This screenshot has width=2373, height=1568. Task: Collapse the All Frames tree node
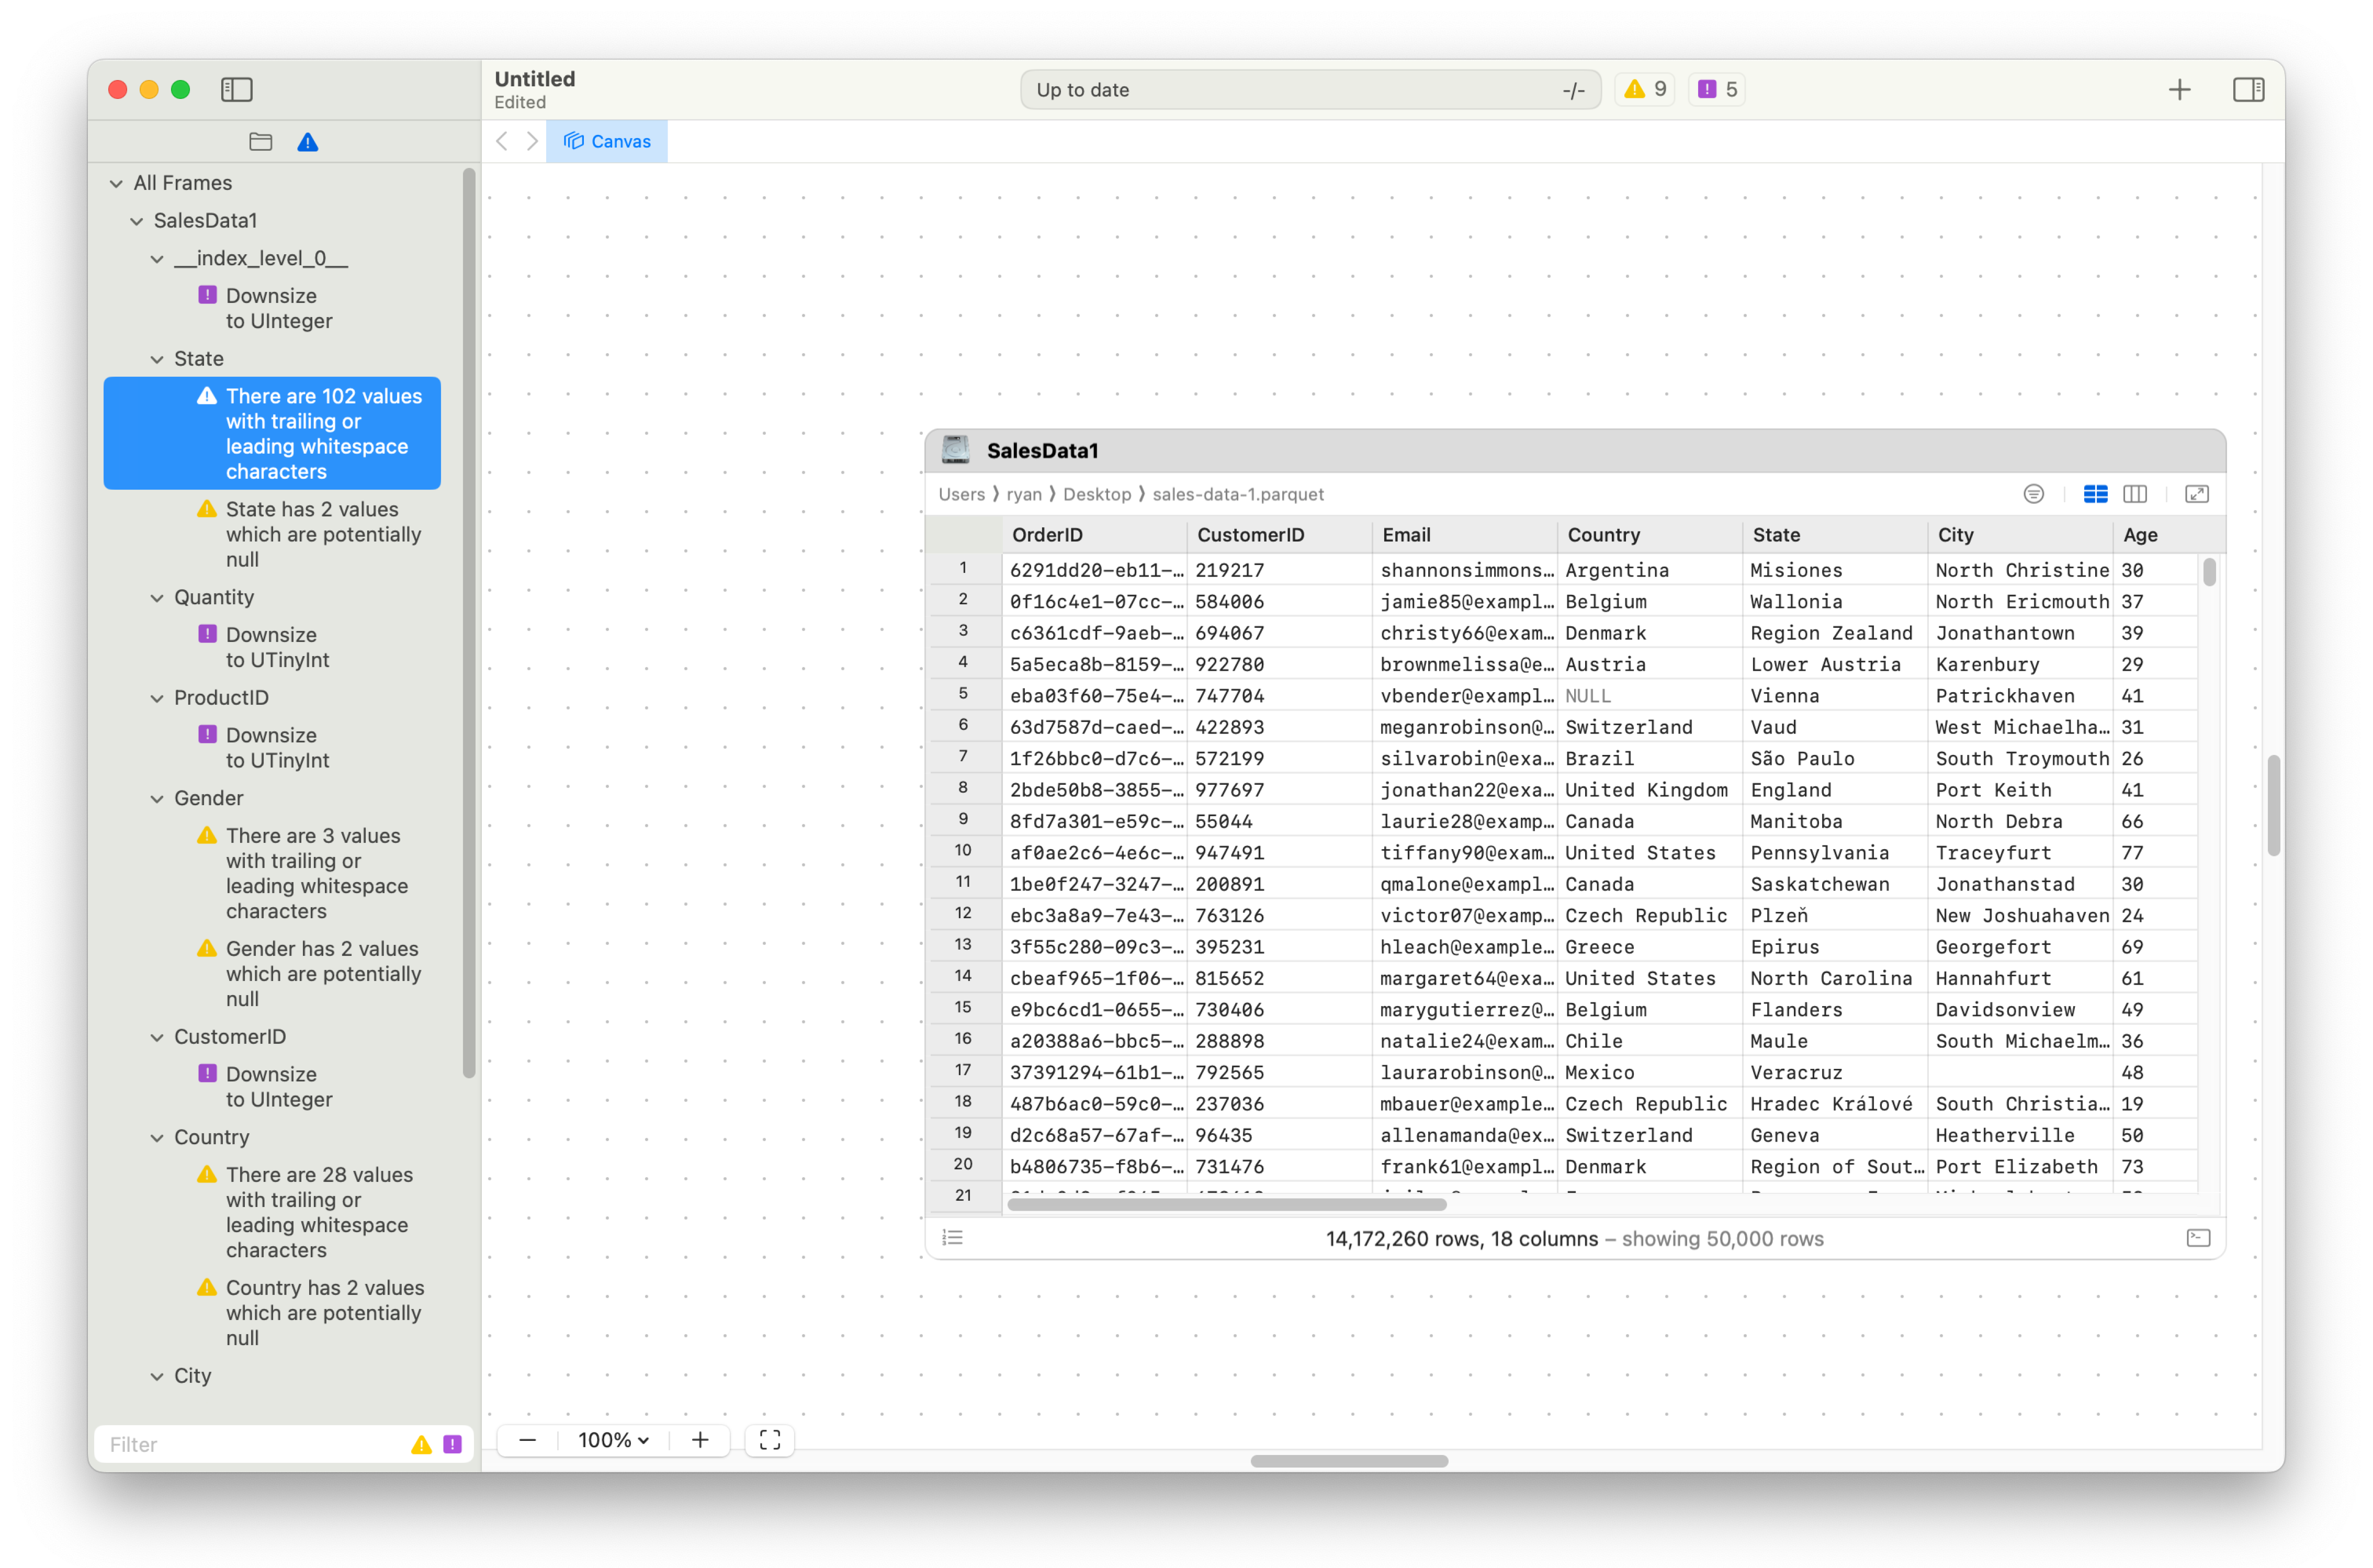tap(117, 183)
